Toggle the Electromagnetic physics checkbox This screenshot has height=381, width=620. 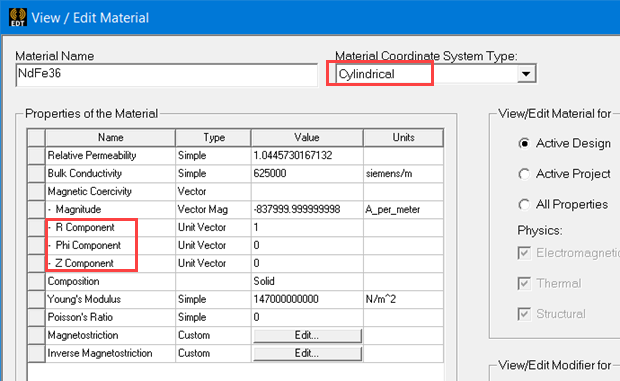pyautogui.click(x=524, y=253)
